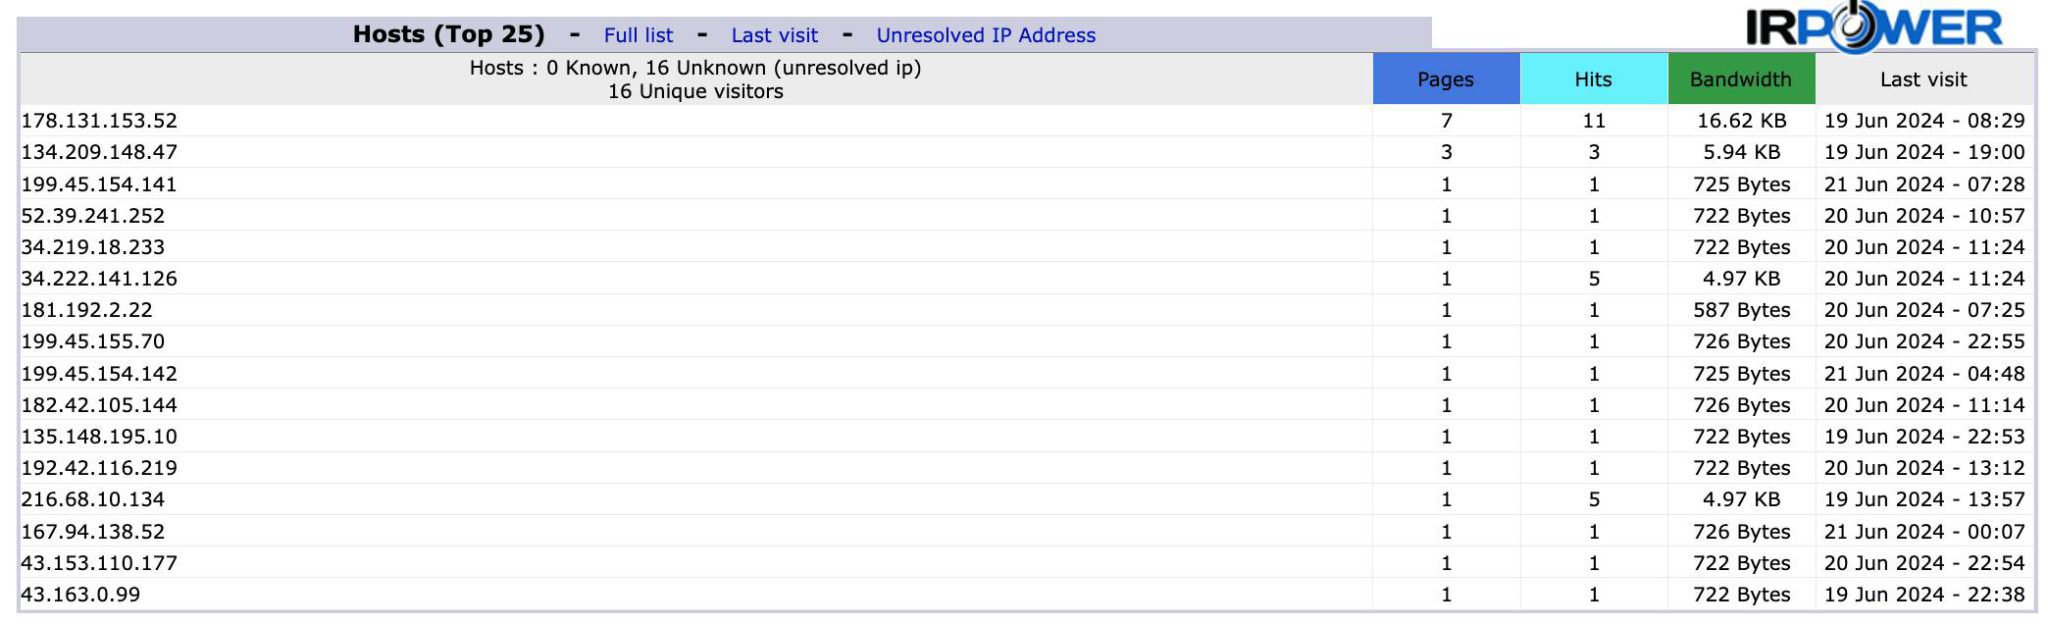2048x624 pixels.
Task: Click the 16.62 KB bandwidth value
Action: pyautogui.click(x=1741, y=121)
